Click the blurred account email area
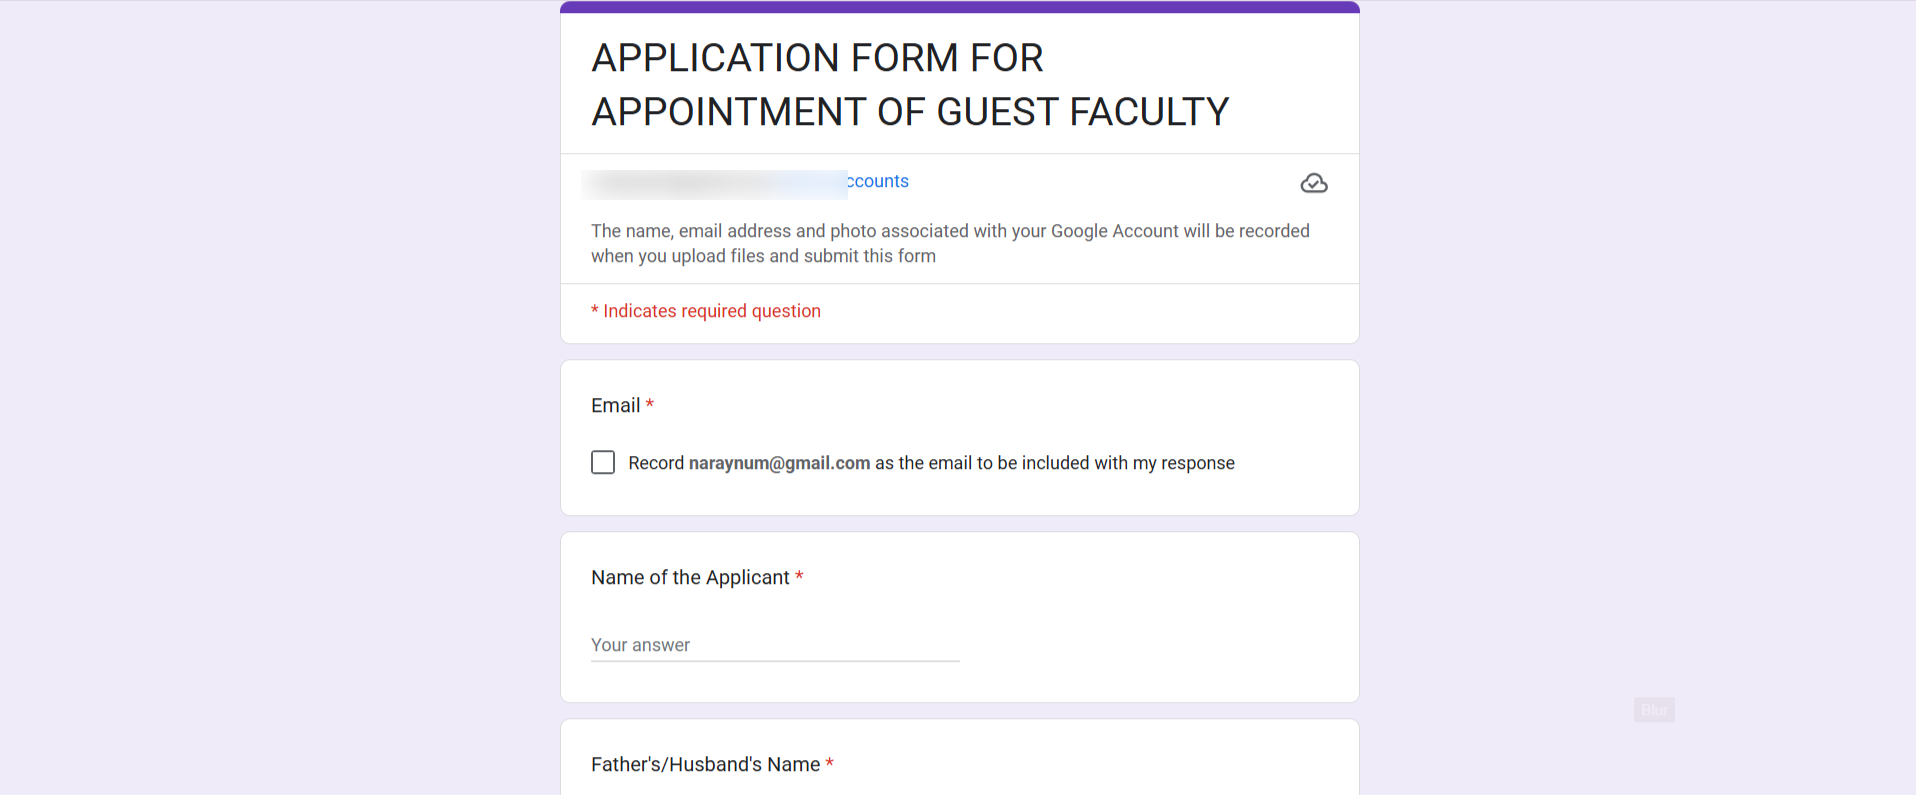Viewport: 1916px width, 795px height. click(x=714, y=184)
